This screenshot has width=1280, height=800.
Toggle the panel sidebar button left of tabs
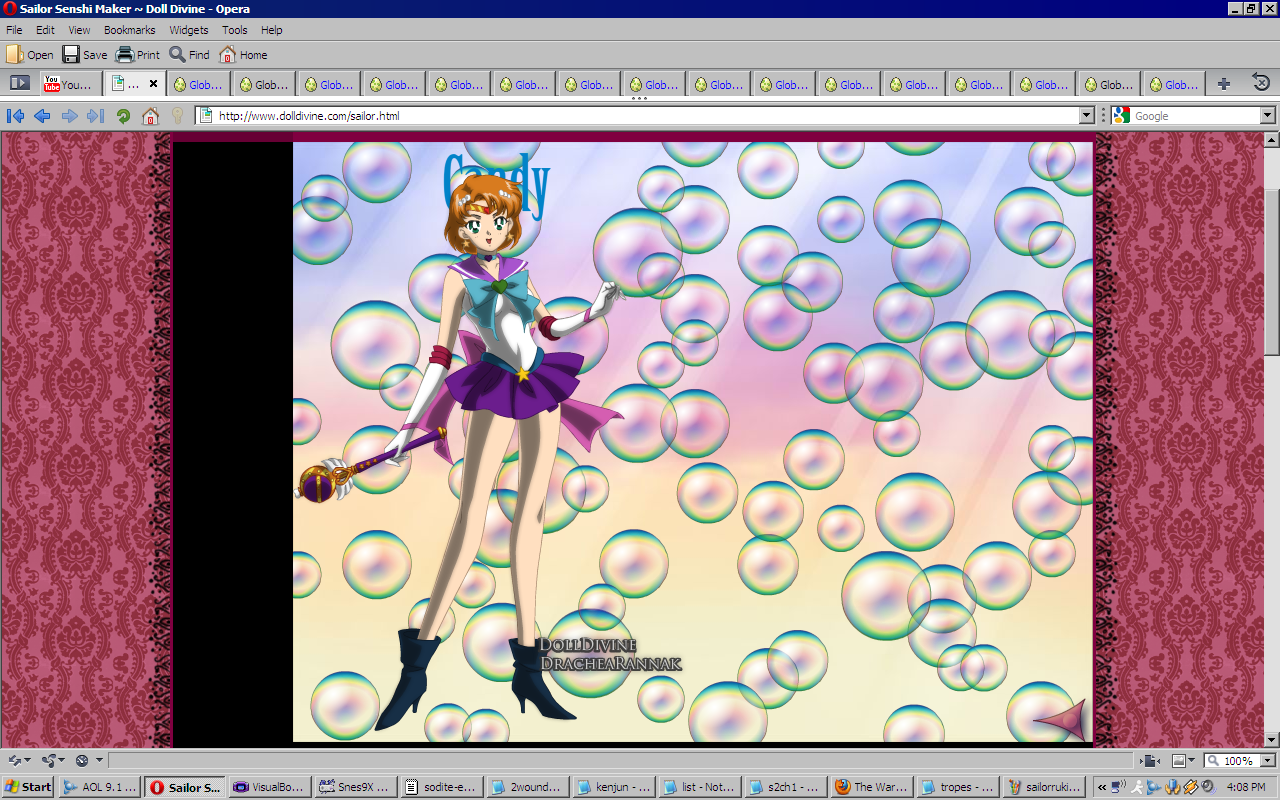(x=19, y=83)
